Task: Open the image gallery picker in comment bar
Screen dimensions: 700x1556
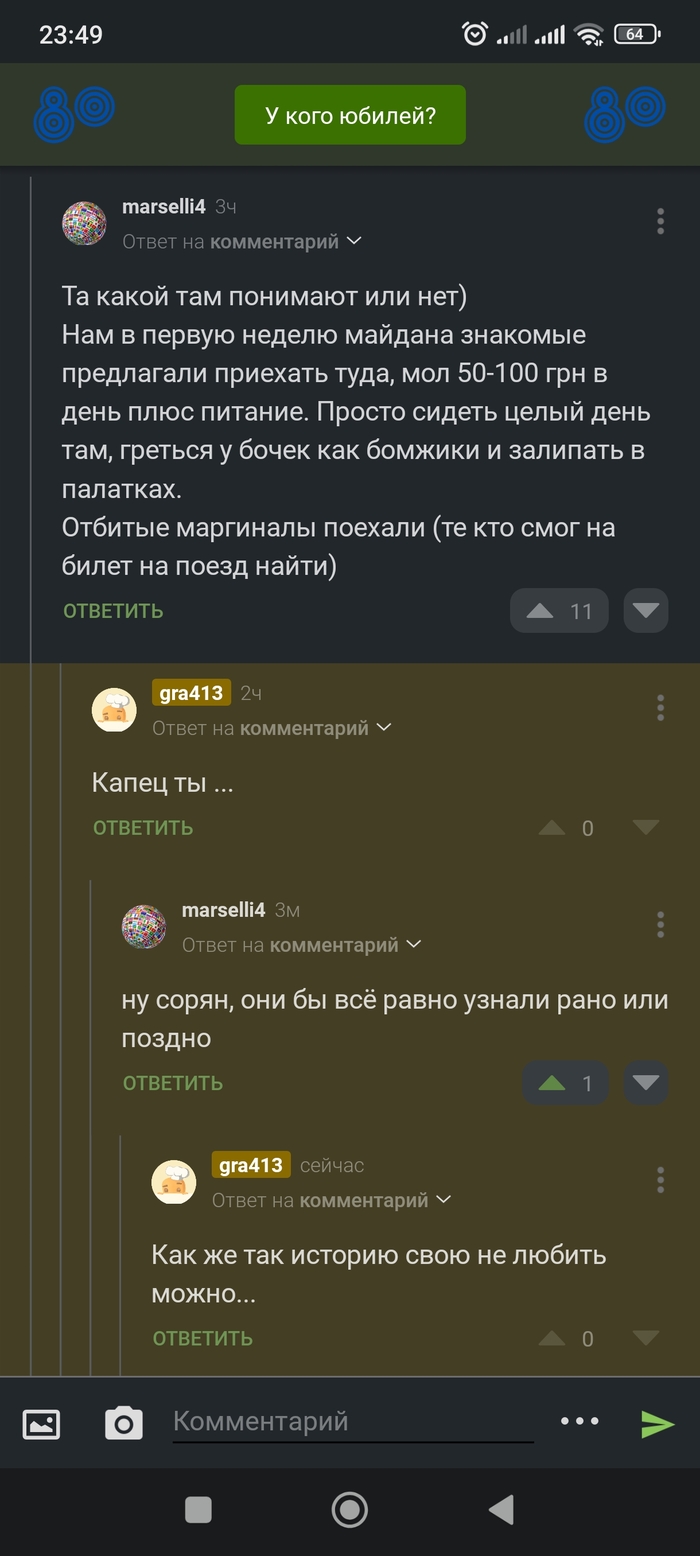Action: [41, 1421]
